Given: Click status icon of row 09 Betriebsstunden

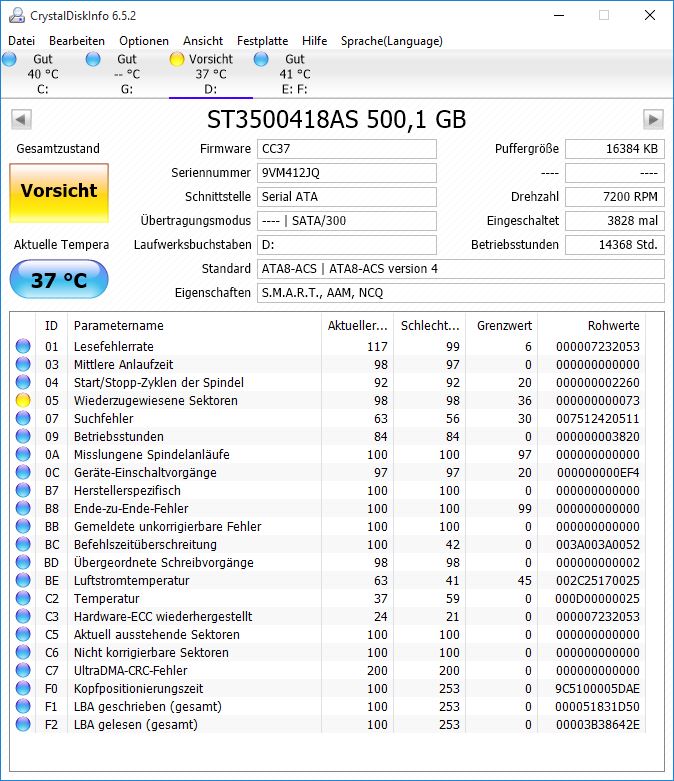Looking at the screenshot, I should pyautogui.click(x=23, y=436).
